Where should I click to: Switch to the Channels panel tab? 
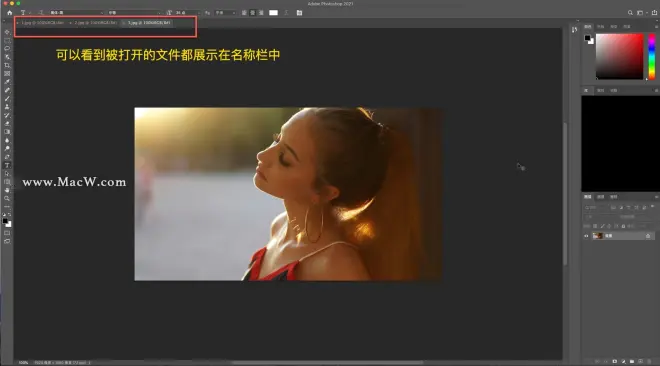601,197
